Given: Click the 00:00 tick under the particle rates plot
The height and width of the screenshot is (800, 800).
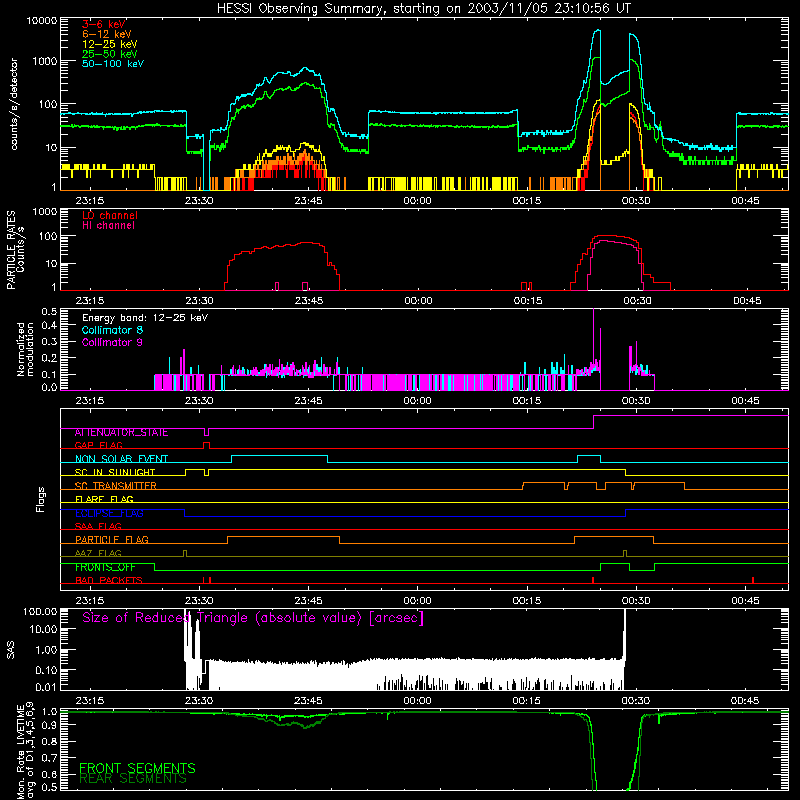Looking at the screenshot, I should [x=418, y=301].
